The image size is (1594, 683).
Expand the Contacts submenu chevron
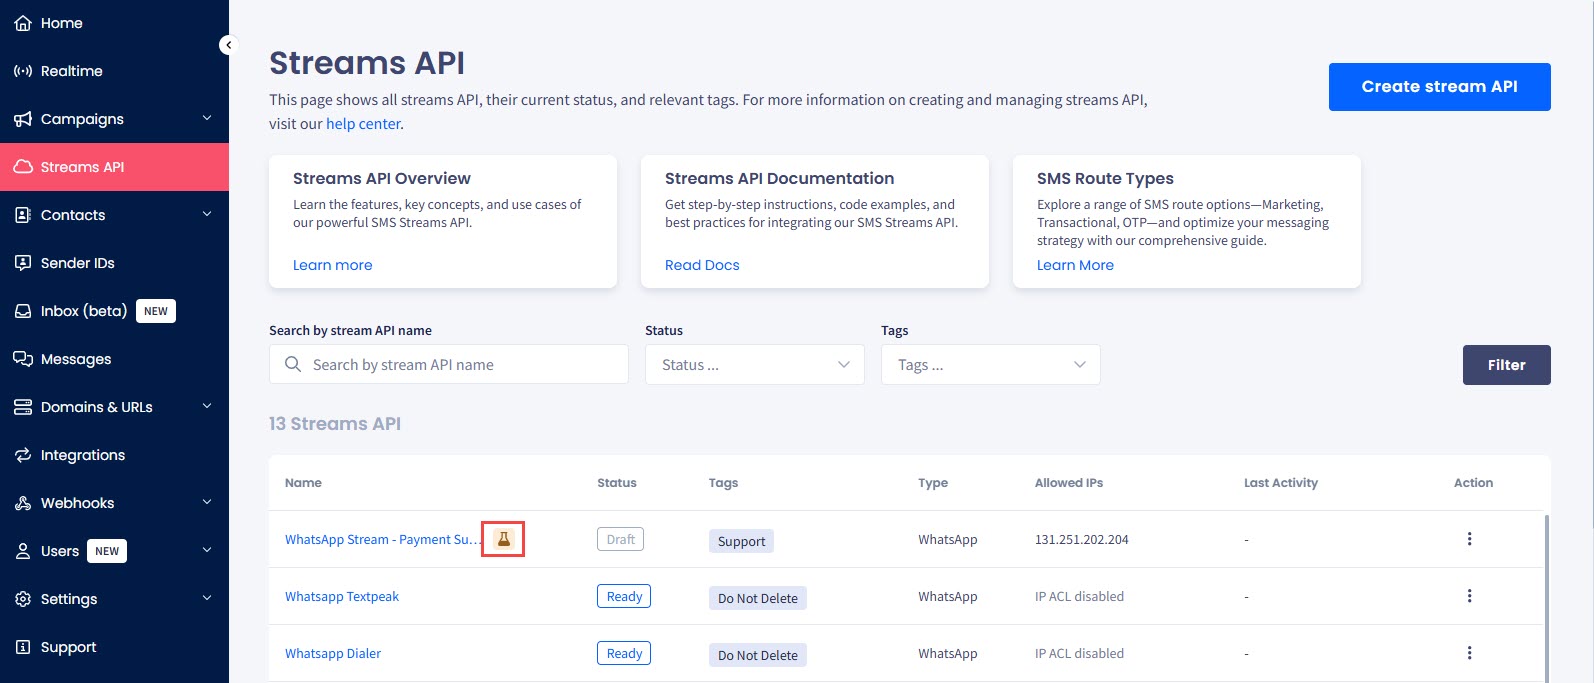click(x=207, y=214)
